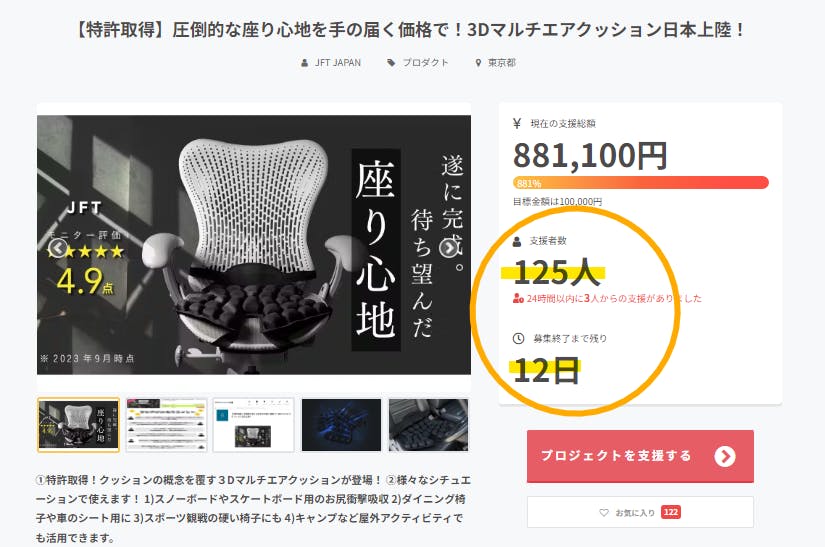The height and width of the screenshot is (547, 825).
Task: Click the clock icon beside 募集終了まで残り
Action: (x=518, y=338)
